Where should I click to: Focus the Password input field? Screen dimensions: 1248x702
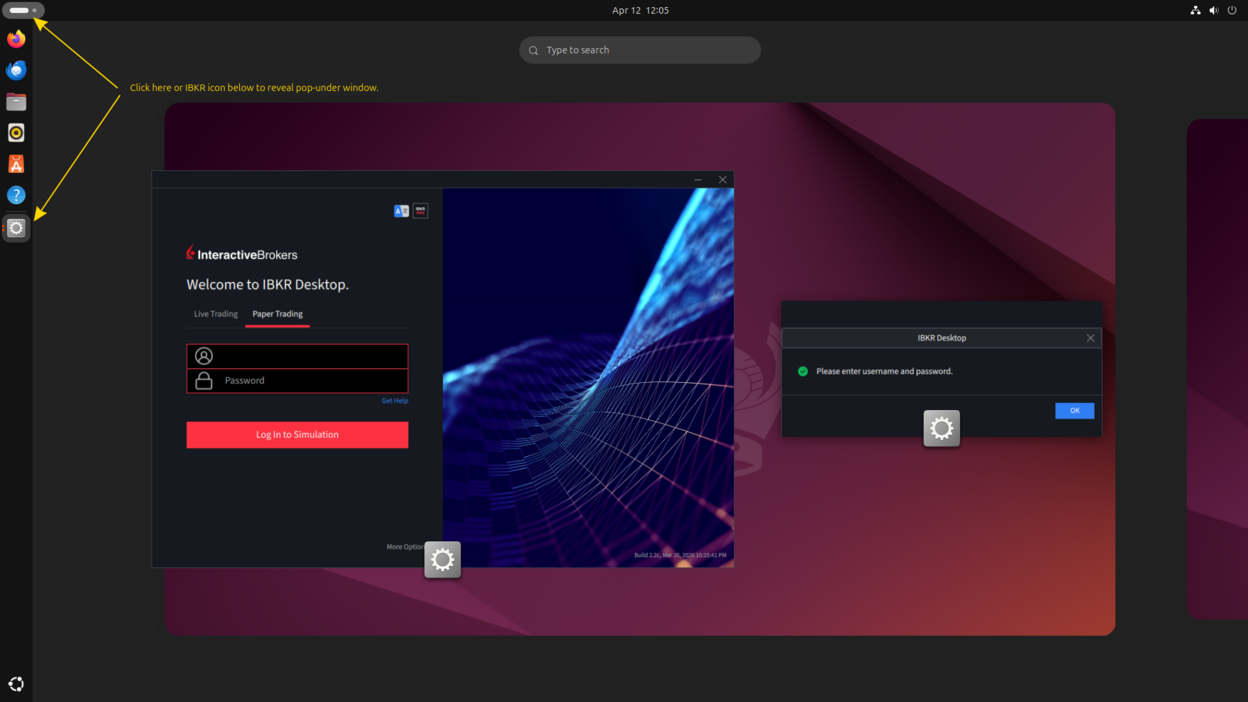click(x=297, y=381)
